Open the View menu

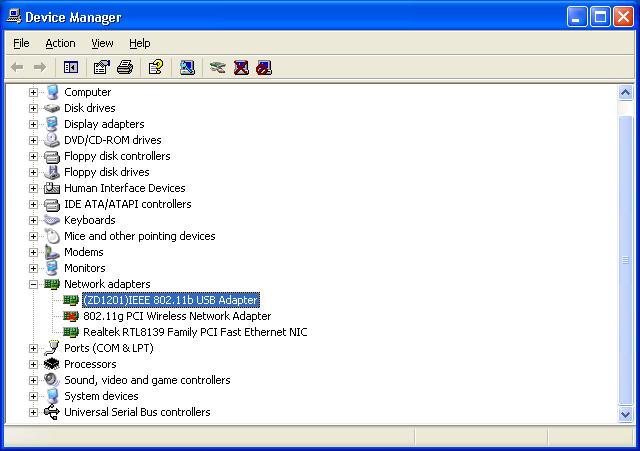click(x=102, y=43)
